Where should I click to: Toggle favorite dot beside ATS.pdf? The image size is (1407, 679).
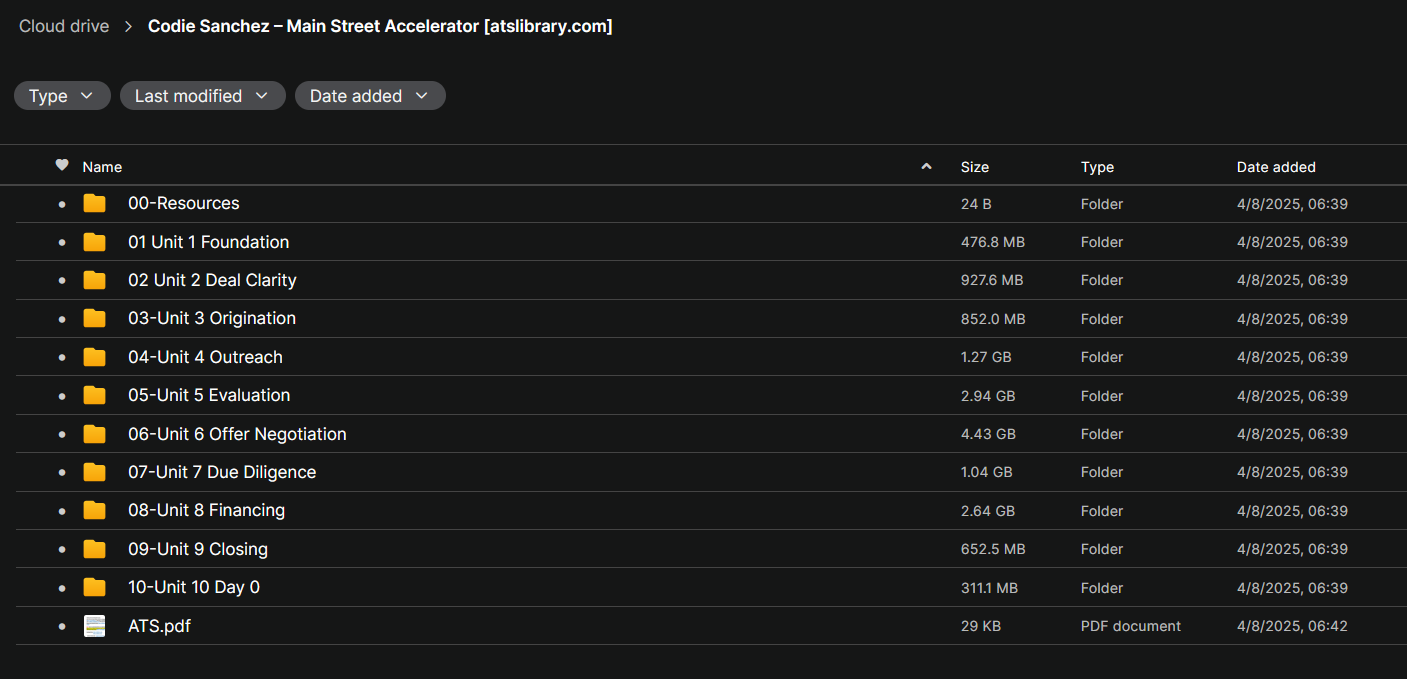[62, 626]
